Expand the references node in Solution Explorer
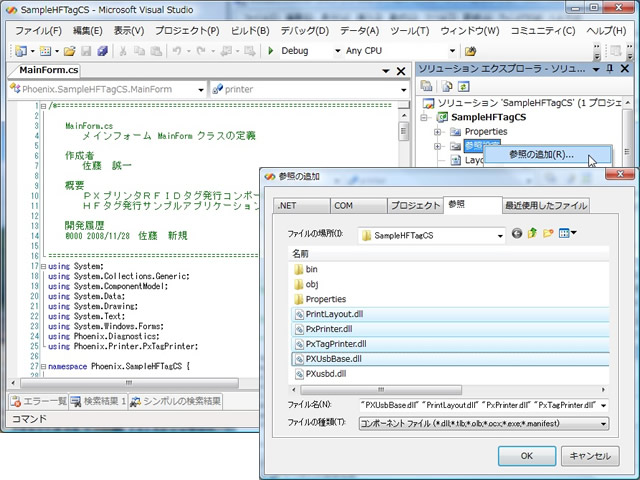 point(437,146)
